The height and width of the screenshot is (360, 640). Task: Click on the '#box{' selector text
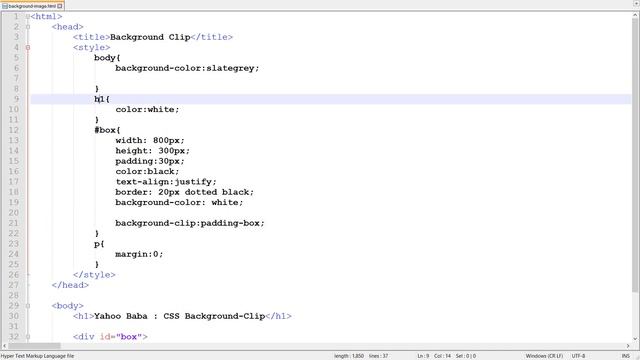[107, 130]
